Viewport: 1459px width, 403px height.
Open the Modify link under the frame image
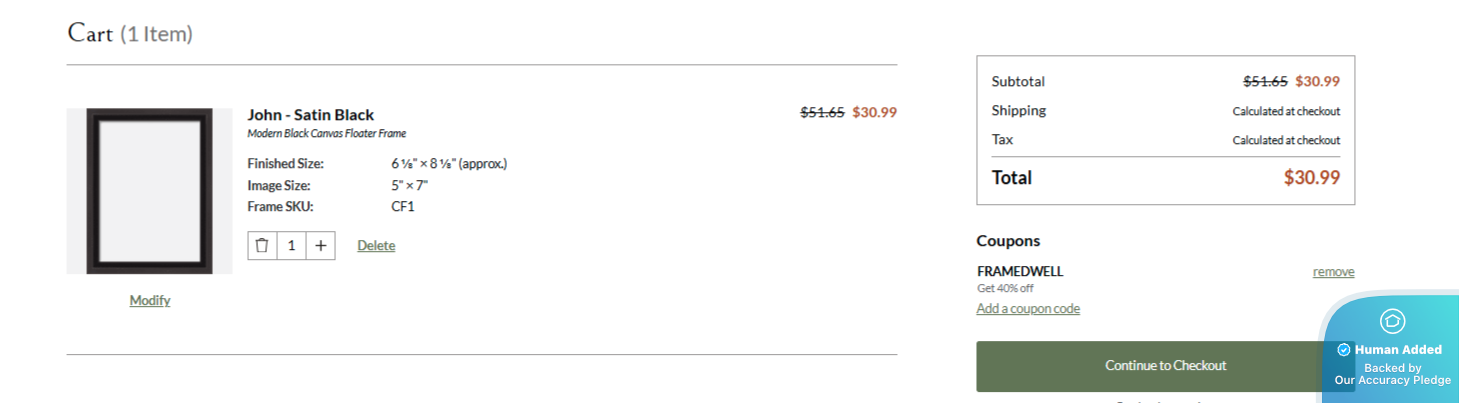[150, 300]
